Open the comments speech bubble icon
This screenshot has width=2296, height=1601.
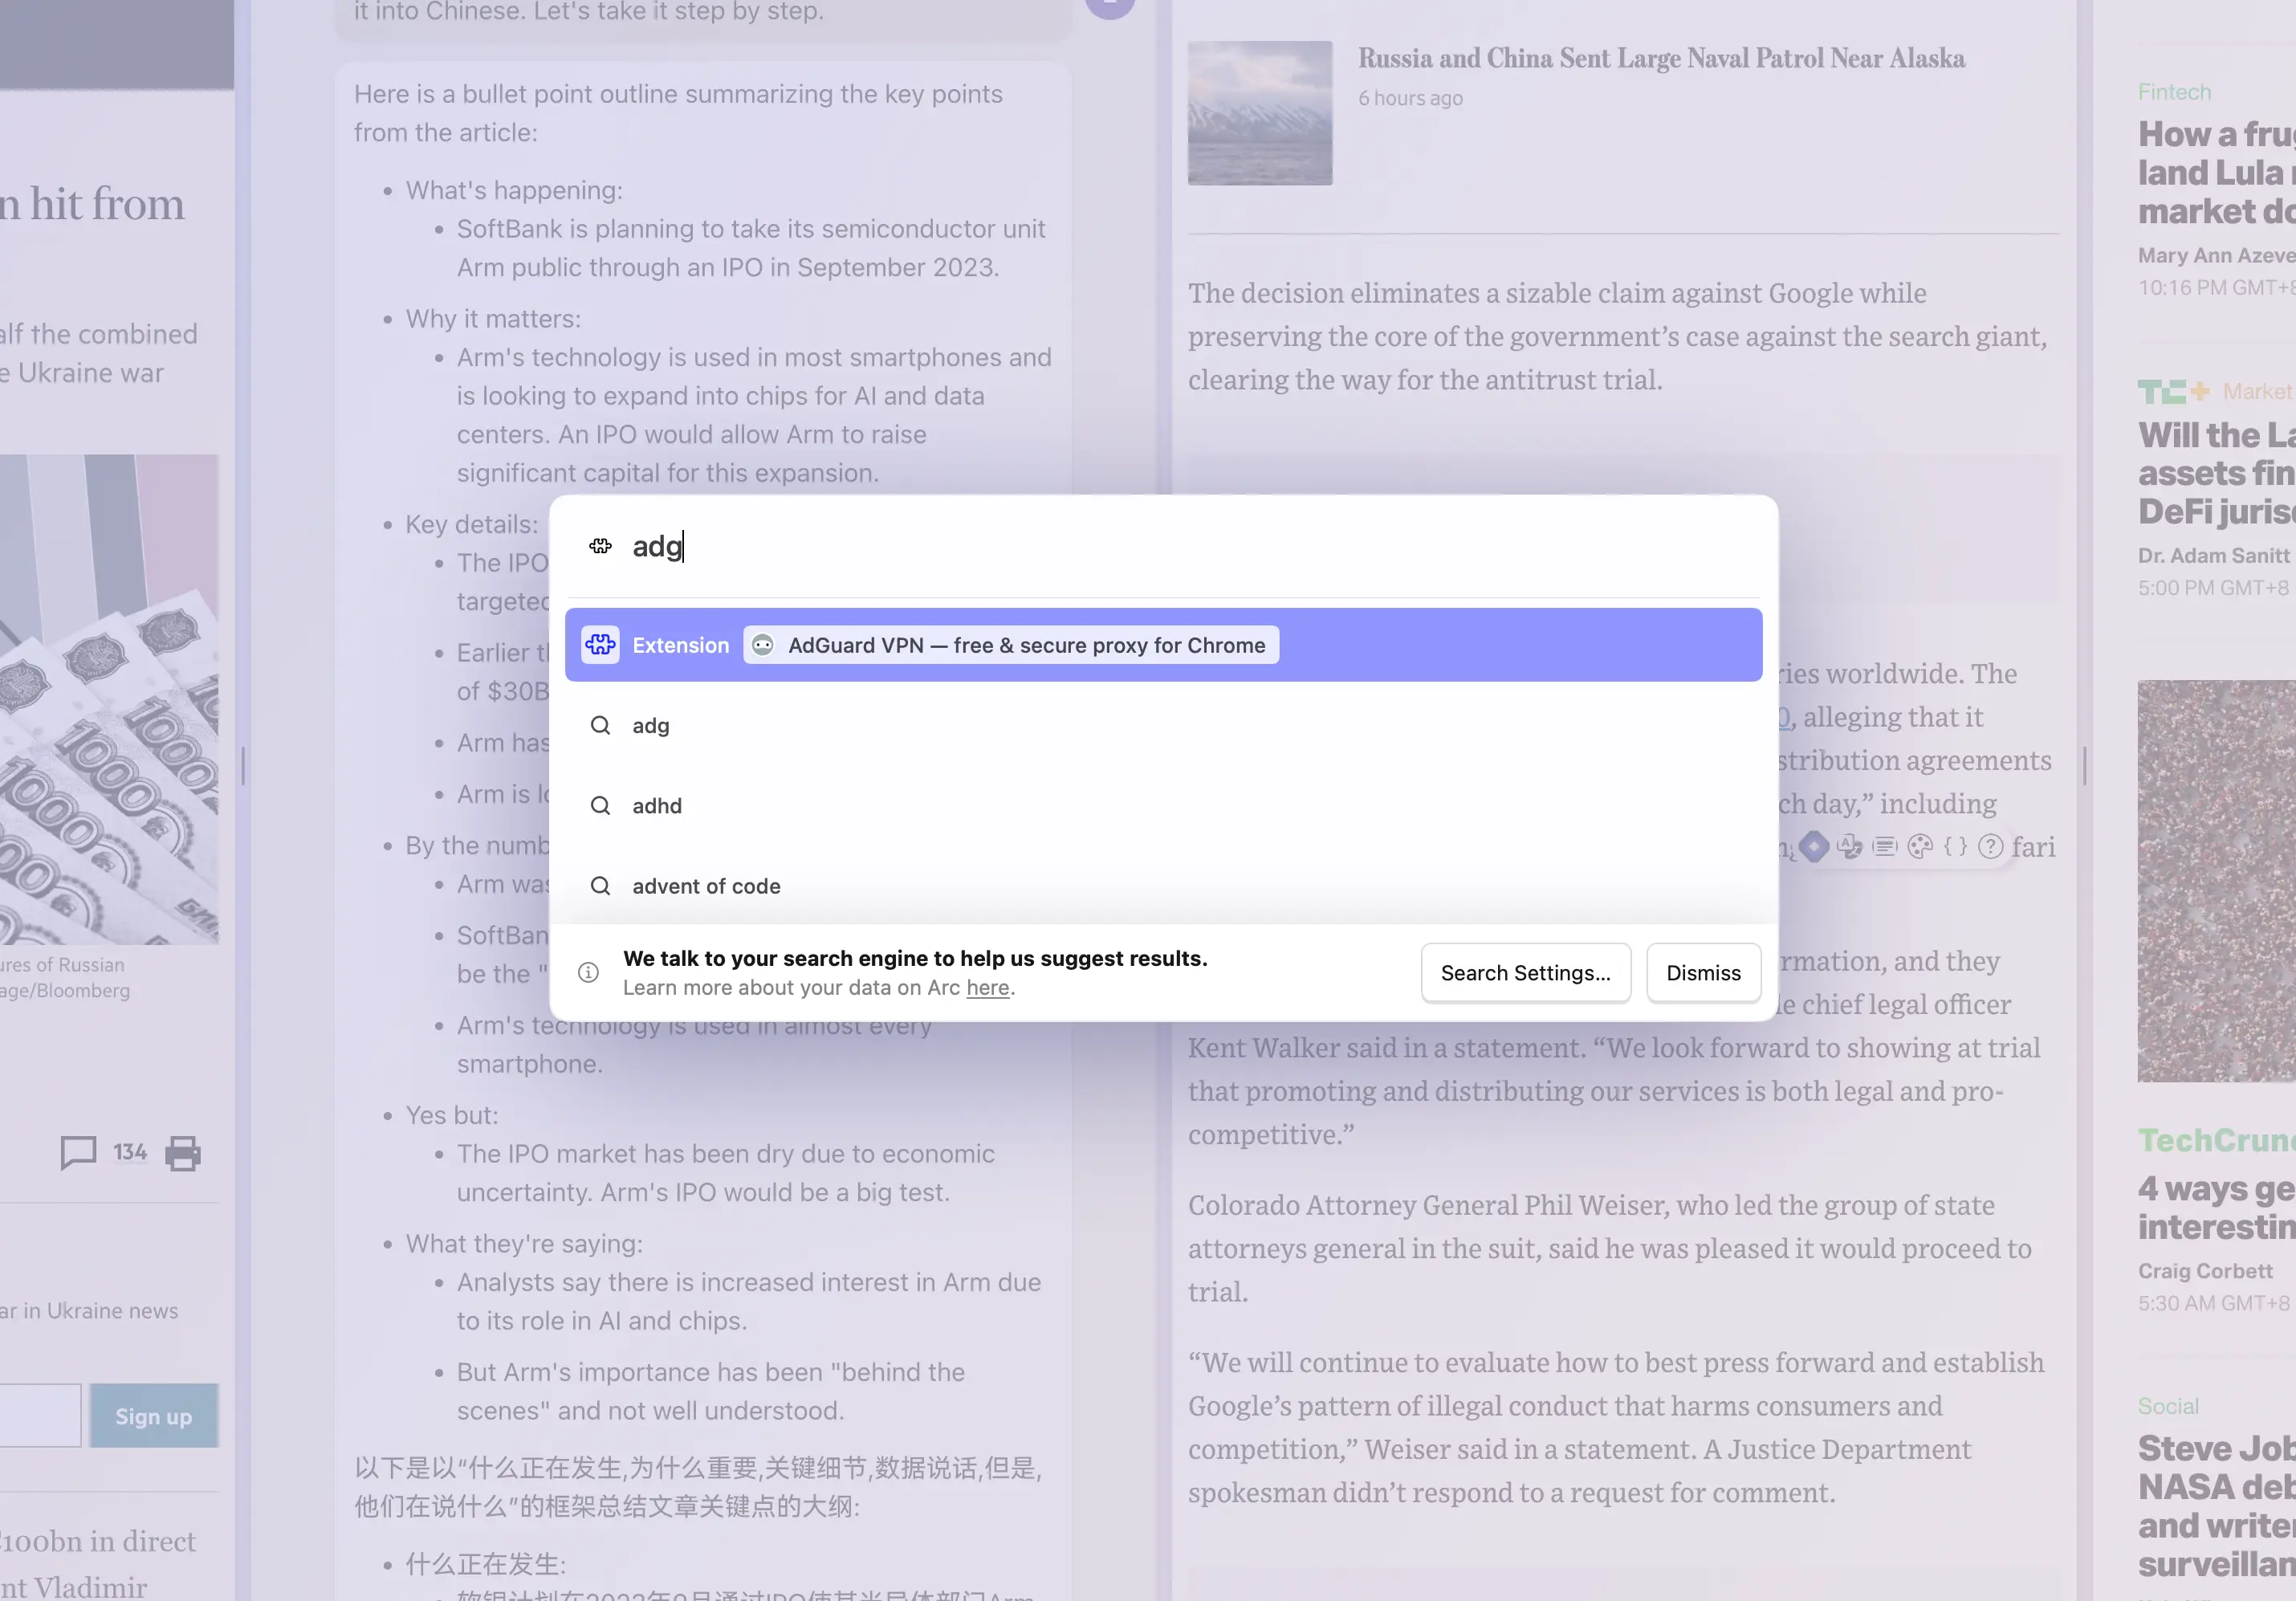pos(78,1152)
